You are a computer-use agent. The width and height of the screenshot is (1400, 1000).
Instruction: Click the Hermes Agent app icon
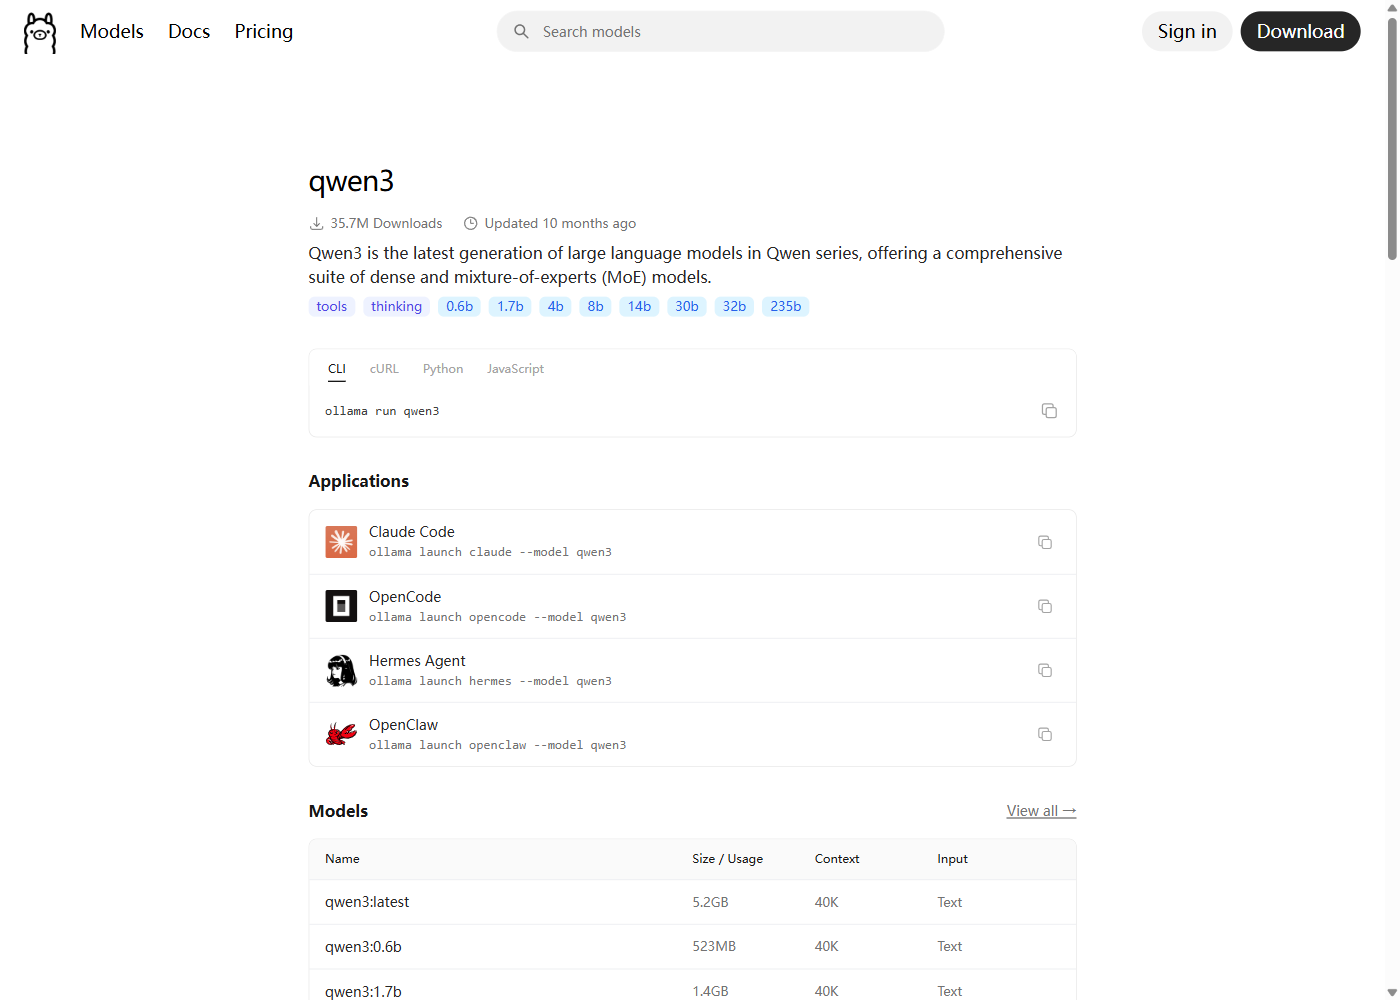point(341,670)
